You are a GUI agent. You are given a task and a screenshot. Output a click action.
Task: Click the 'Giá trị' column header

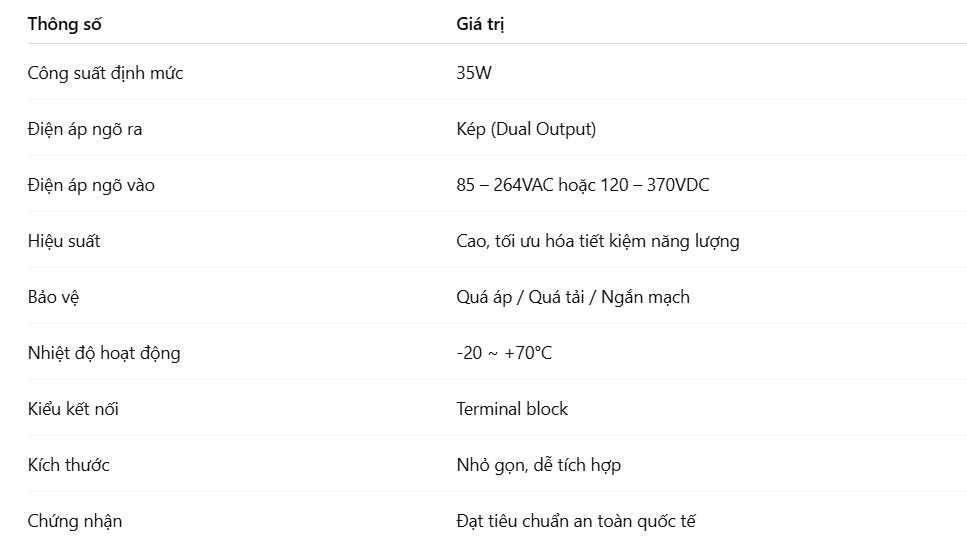(x=480, y=24)
